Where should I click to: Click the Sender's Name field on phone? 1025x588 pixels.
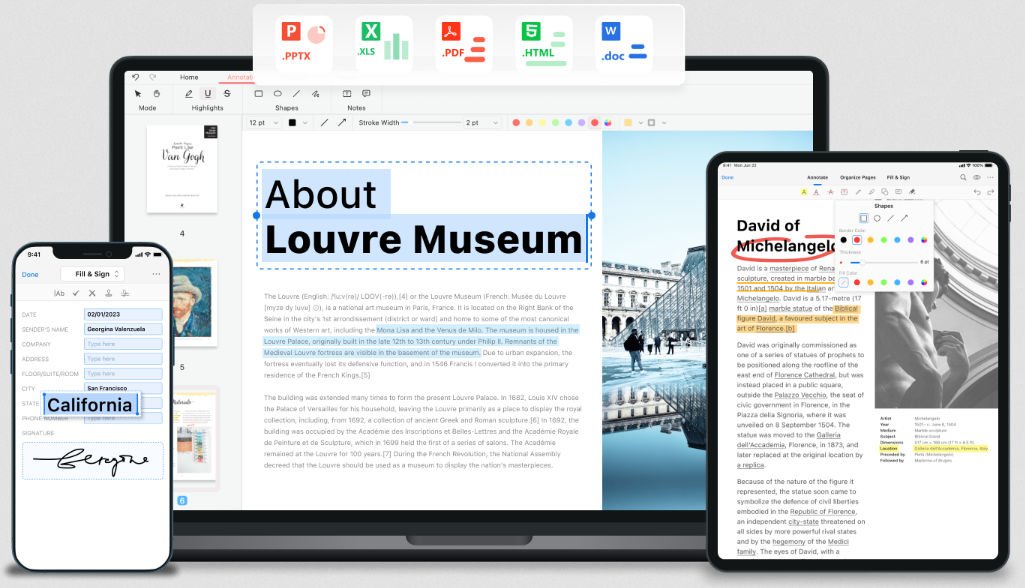coord(123,329)
